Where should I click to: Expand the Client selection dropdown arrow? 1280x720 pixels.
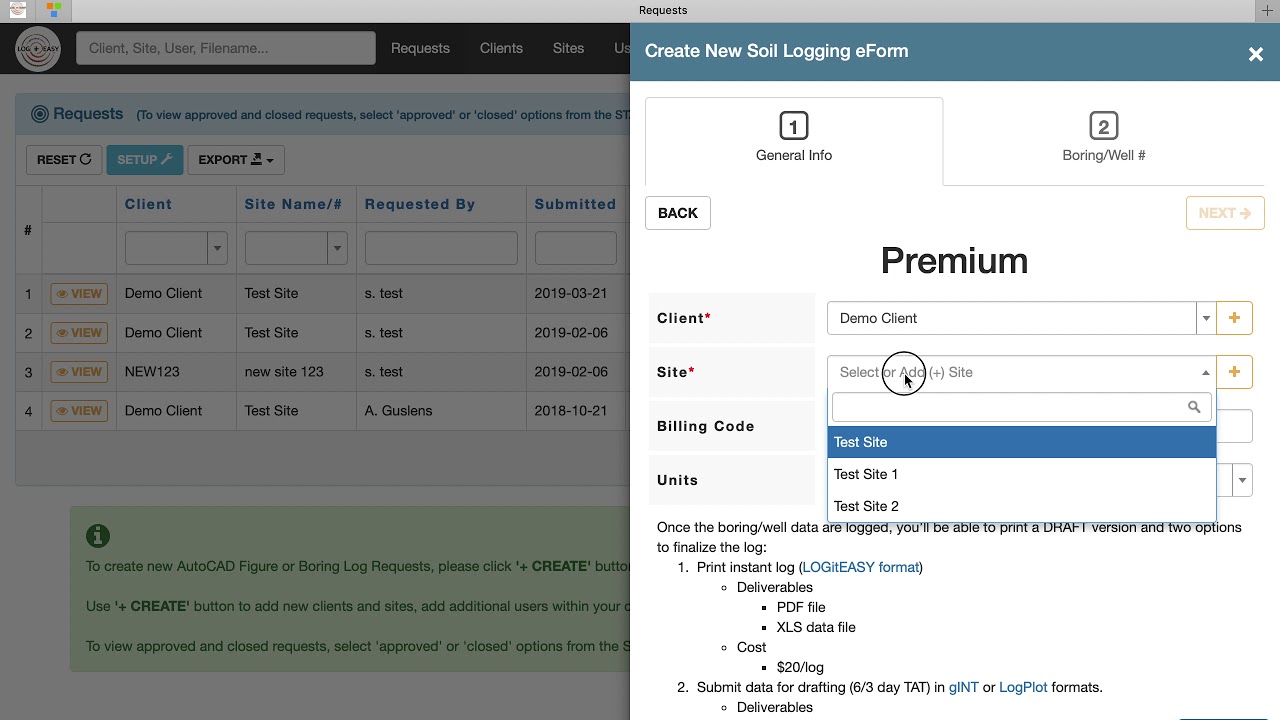click(x=1206, y=318)
